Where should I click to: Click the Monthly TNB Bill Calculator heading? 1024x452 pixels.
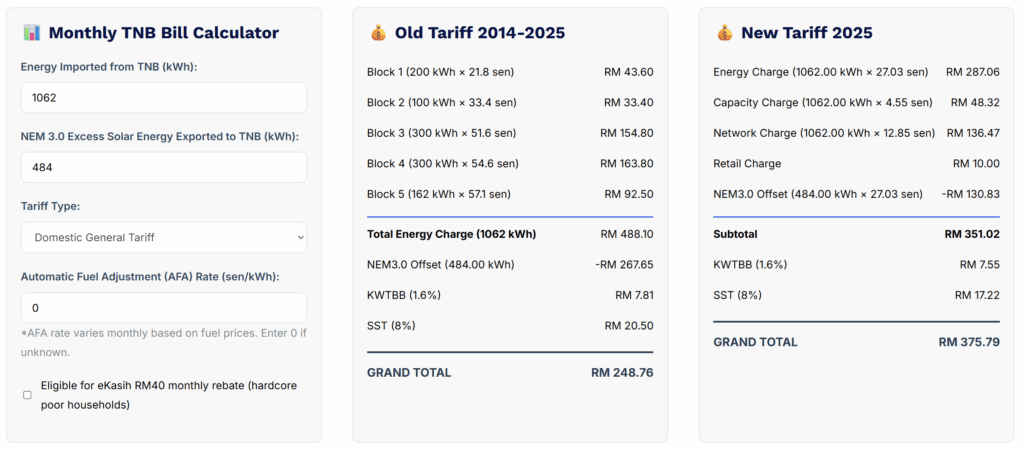coord(163,33)
